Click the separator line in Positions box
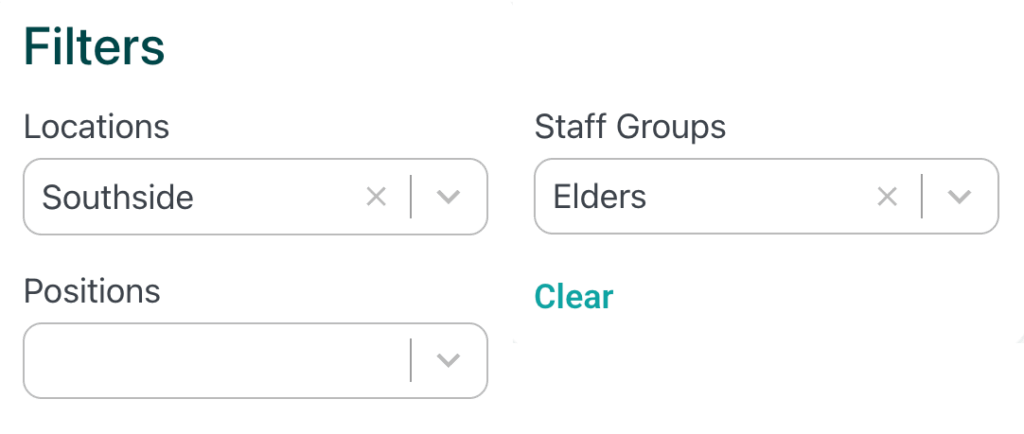This screenshot has height=434, width=1024. 411,360
